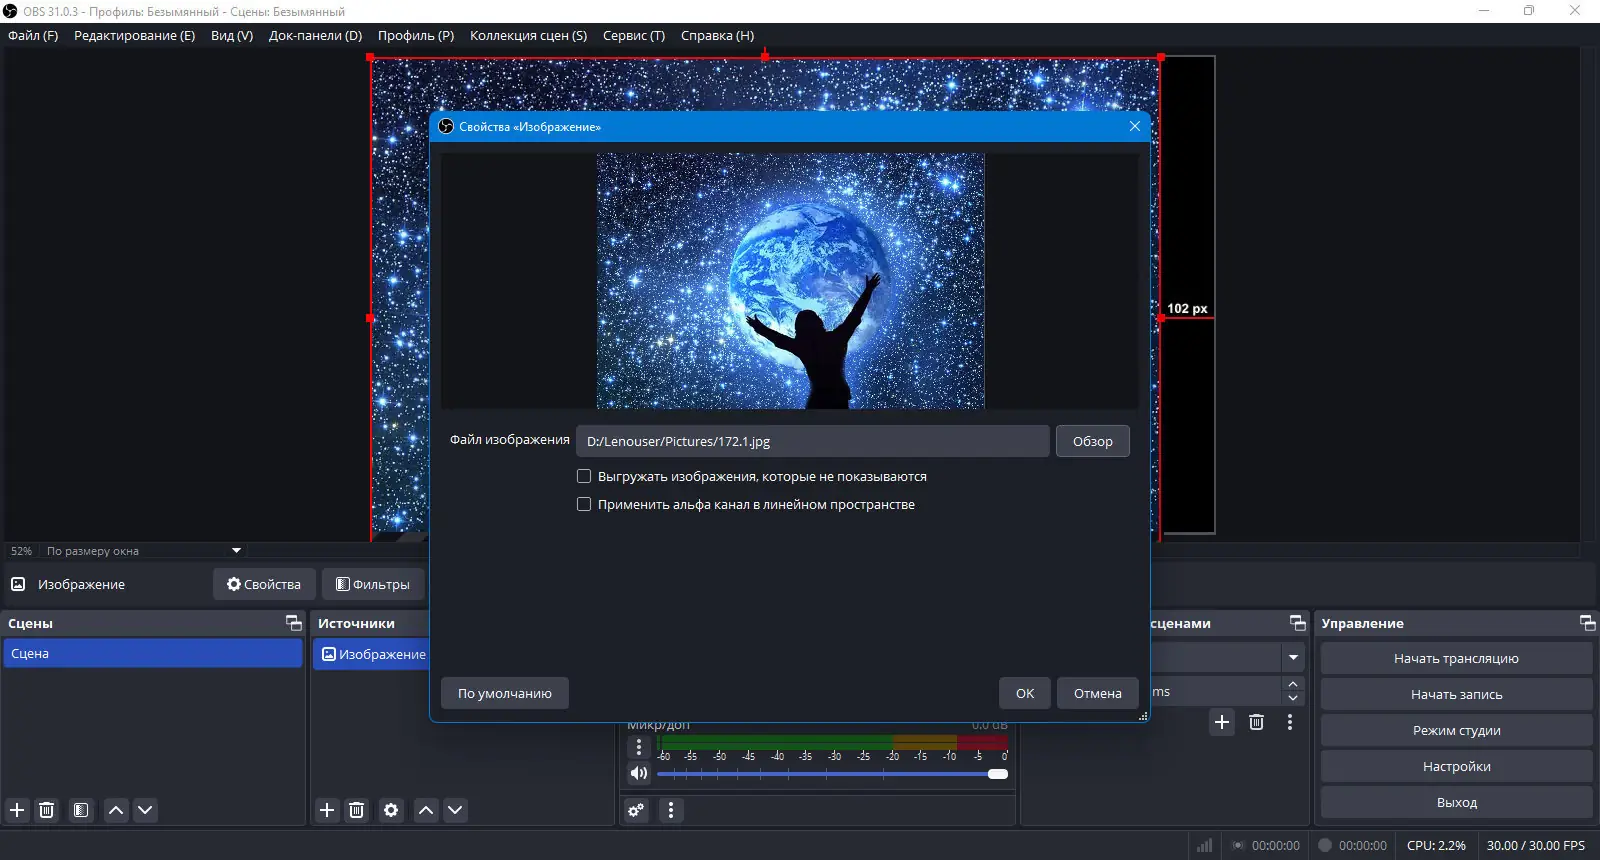Open the Сервис (T) menu

click(633, 36)
